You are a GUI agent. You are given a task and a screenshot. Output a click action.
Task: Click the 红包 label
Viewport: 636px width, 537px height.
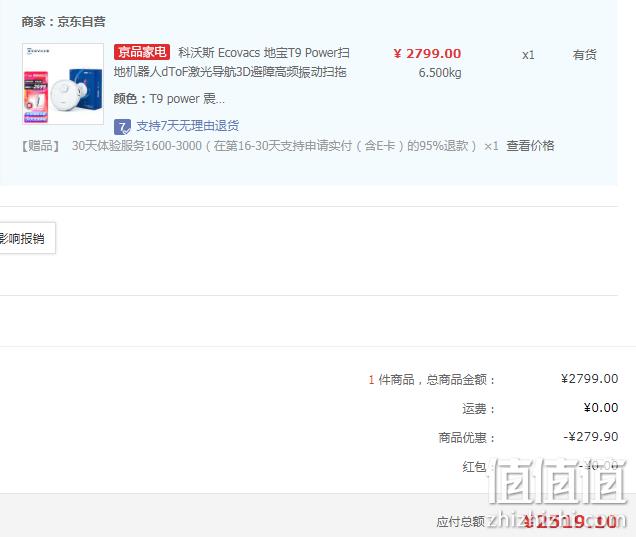pyautogui.click(x=474, y=466)
